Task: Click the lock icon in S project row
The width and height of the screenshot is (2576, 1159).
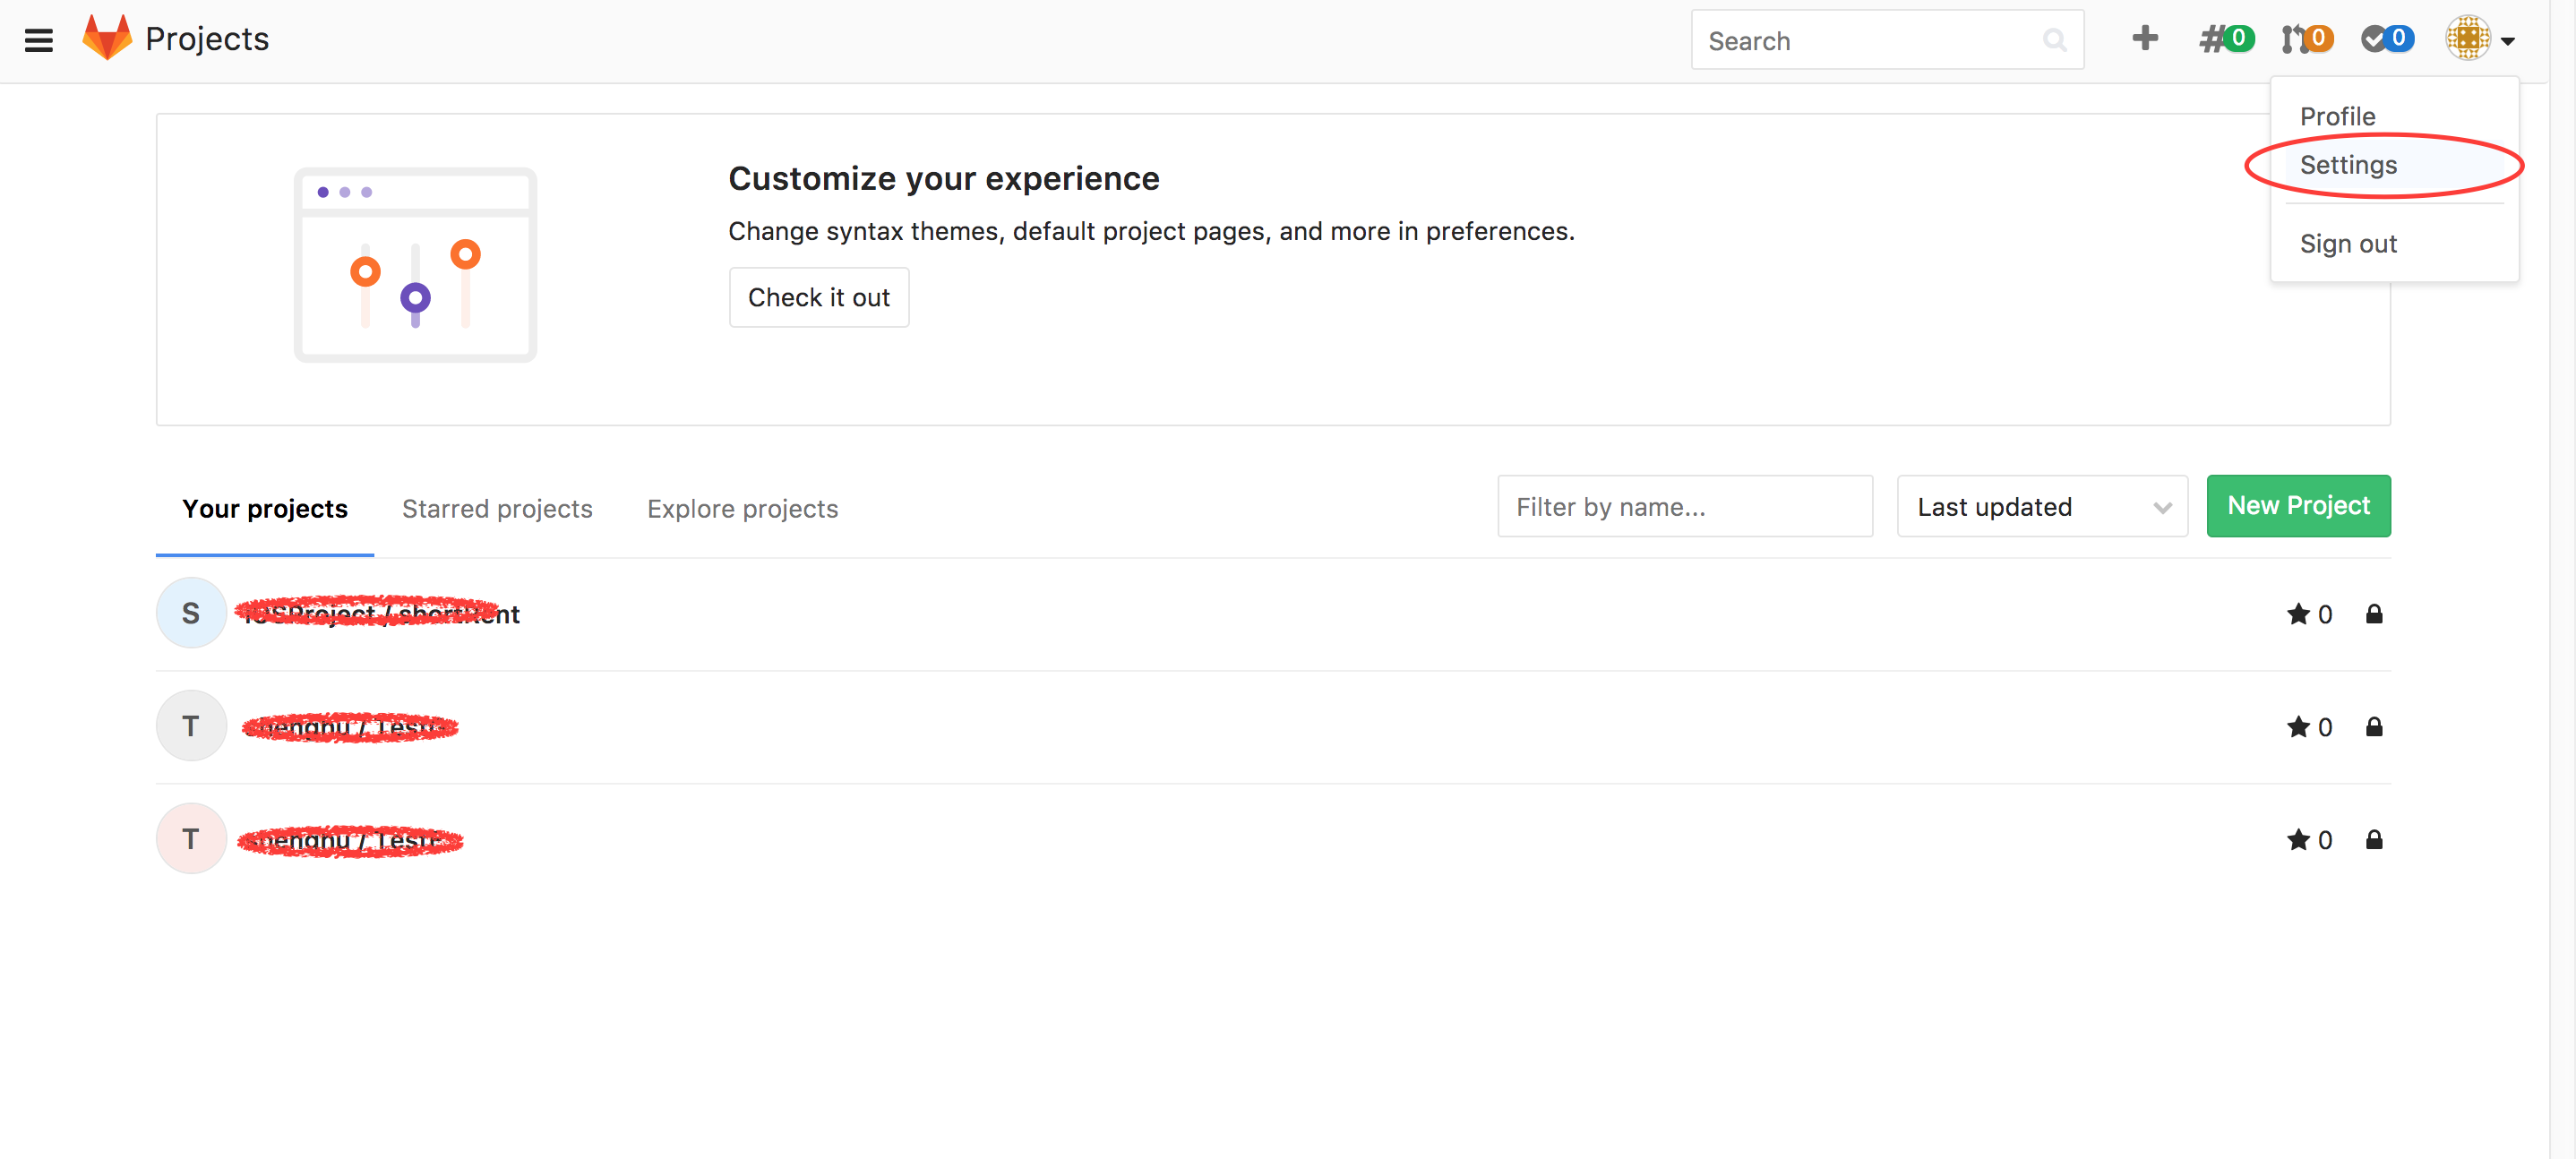Action: tap(2374, 614)
